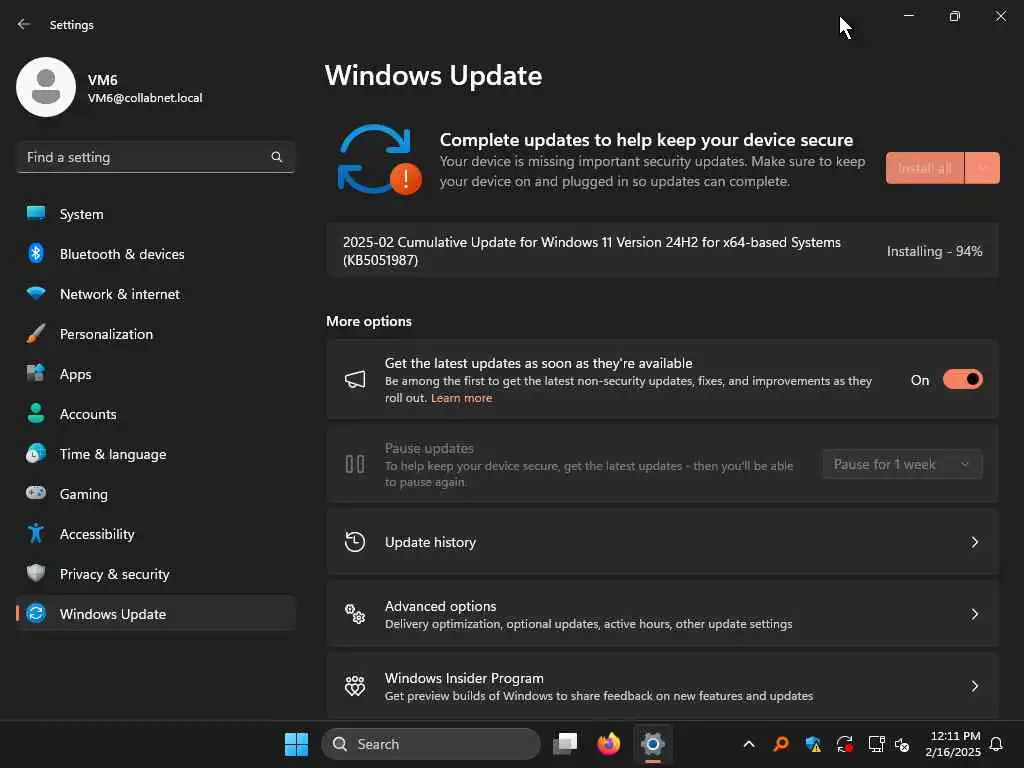Show hidden tray icons chevron
The height and width of the screenshot is (768, 1024).
click(749, 744)
